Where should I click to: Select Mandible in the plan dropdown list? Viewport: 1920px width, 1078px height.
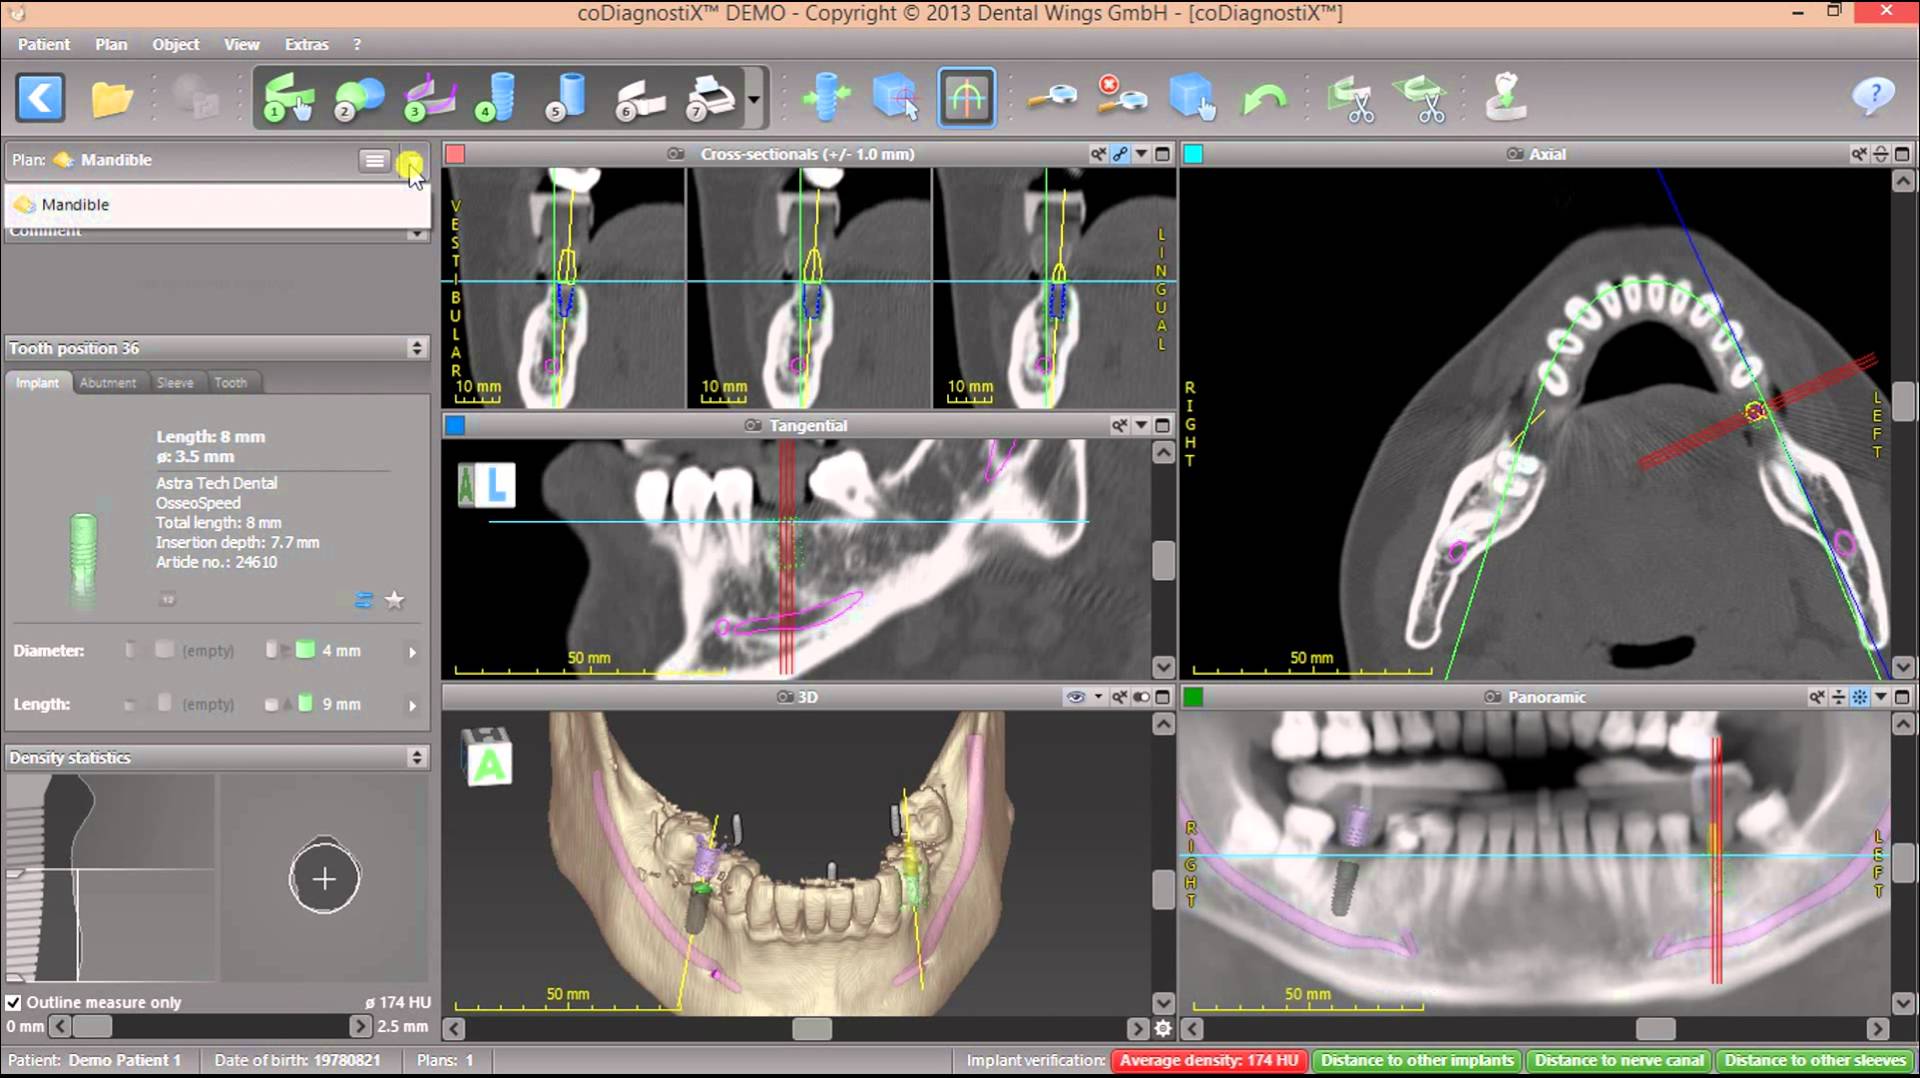pyautogui.click(x=216, y=204)
